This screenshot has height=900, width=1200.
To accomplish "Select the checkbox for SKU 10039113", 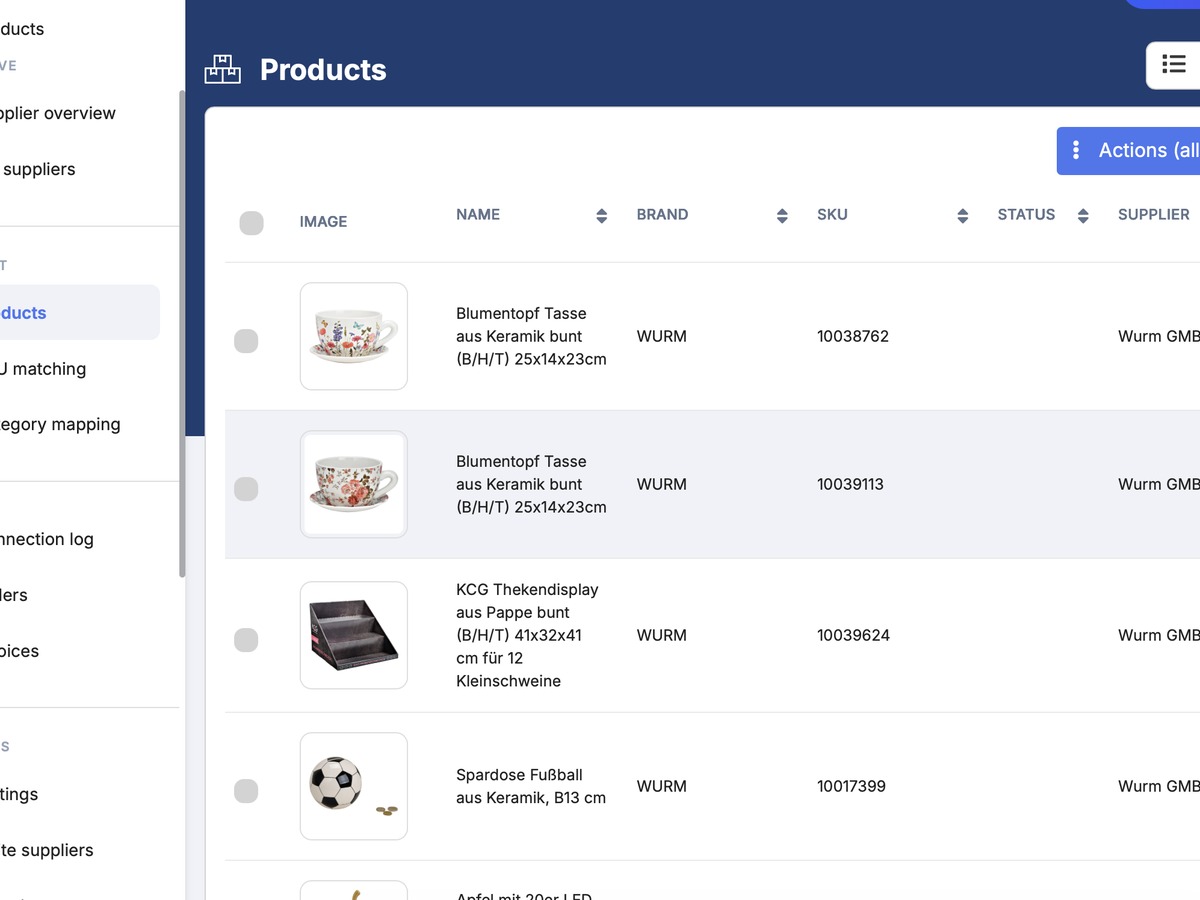I will point(246,489).
